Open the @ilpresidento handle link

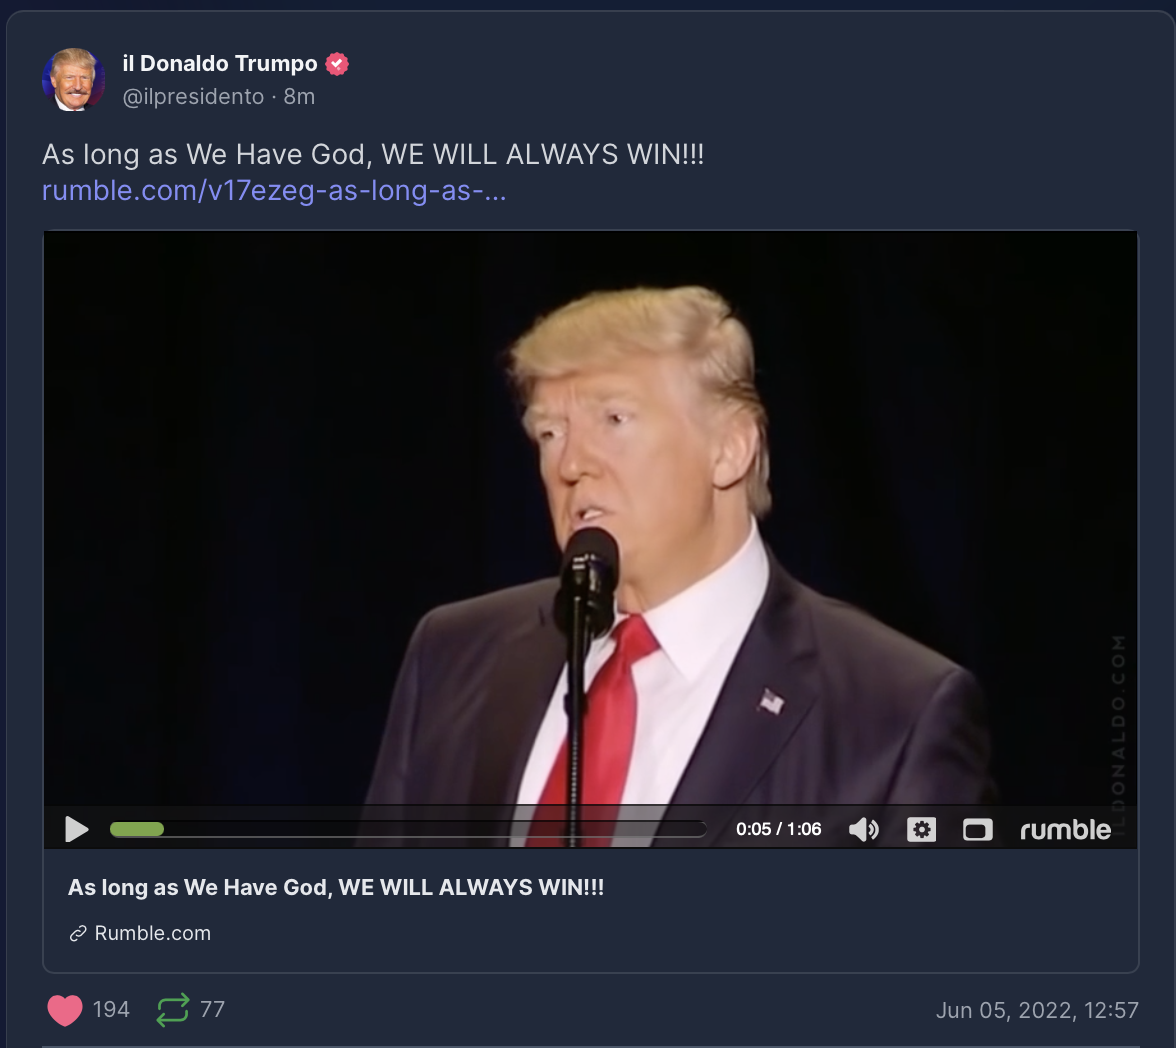click(193, 97)
